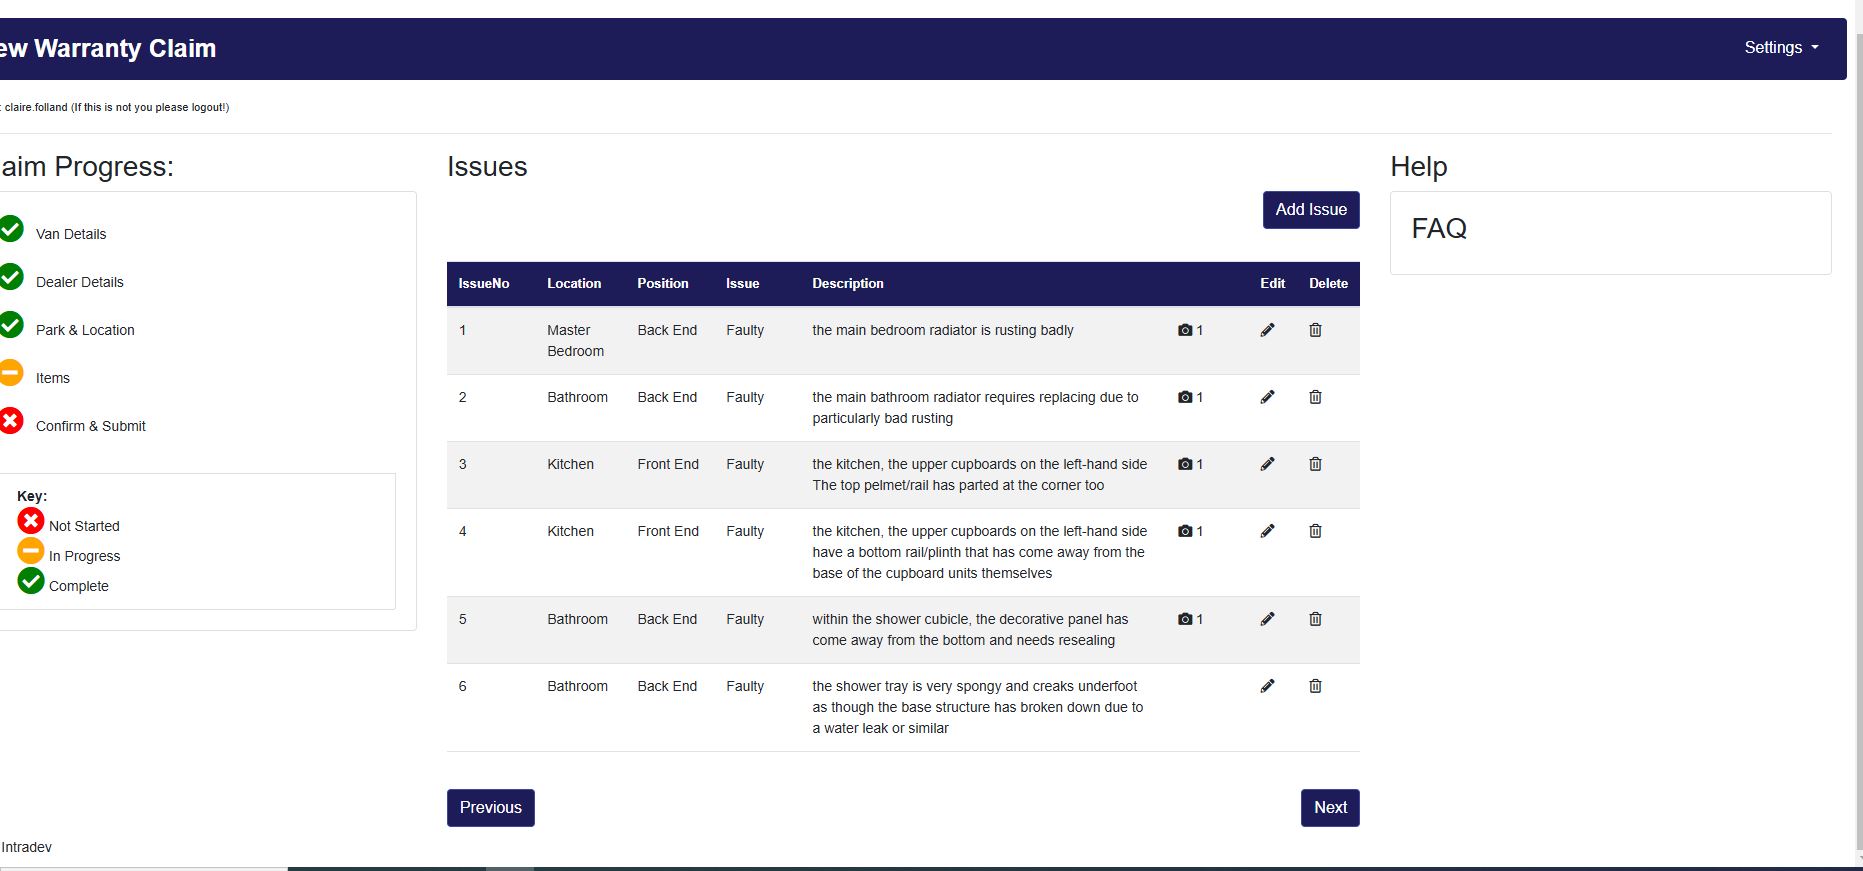
Task: Click the page's vertical scrollbar
Action: click(x=1858, y=400)
